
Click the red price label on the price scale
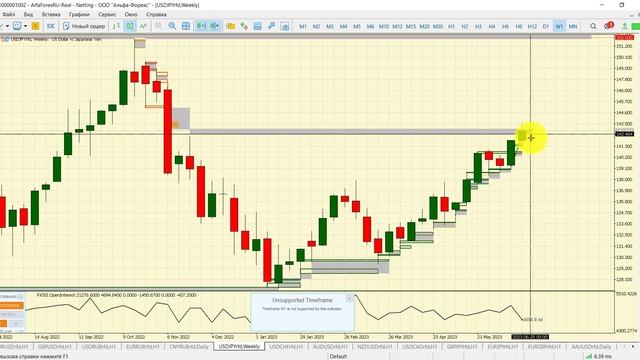(x=624, y=37)
